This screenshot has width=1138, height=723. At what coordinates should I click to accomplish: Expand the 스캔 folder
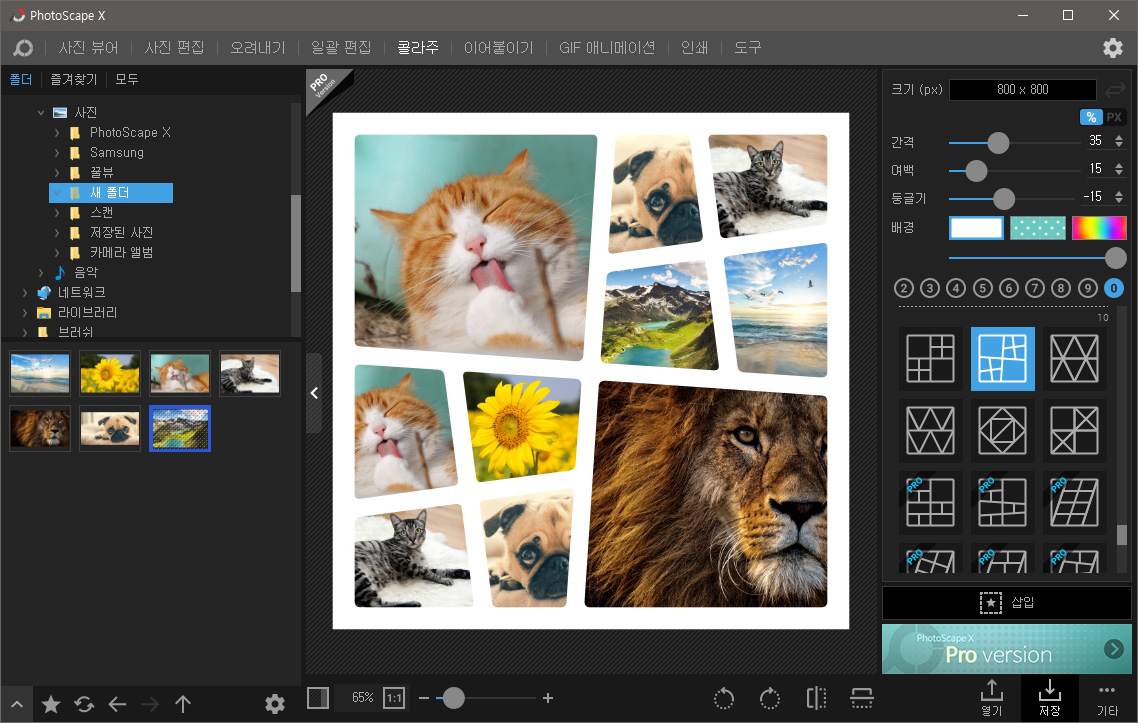point(57,213)
